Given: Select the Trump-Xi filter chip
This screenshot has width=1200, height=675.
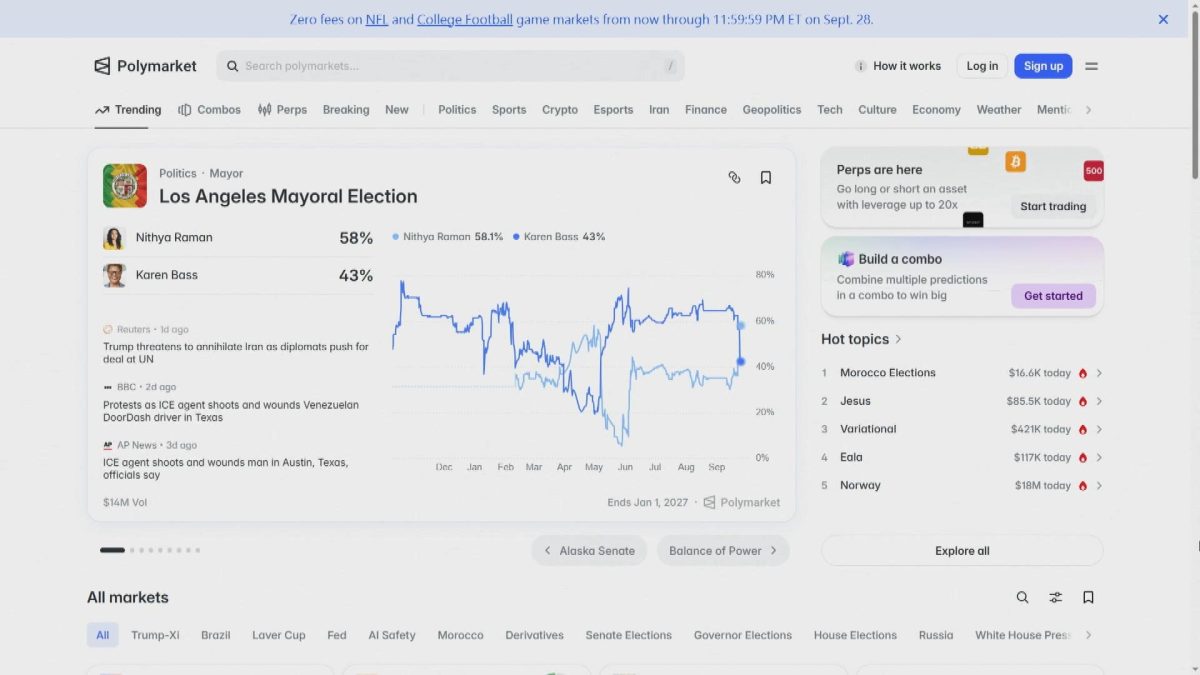Looking at the screenshot, I should (155, 635).
